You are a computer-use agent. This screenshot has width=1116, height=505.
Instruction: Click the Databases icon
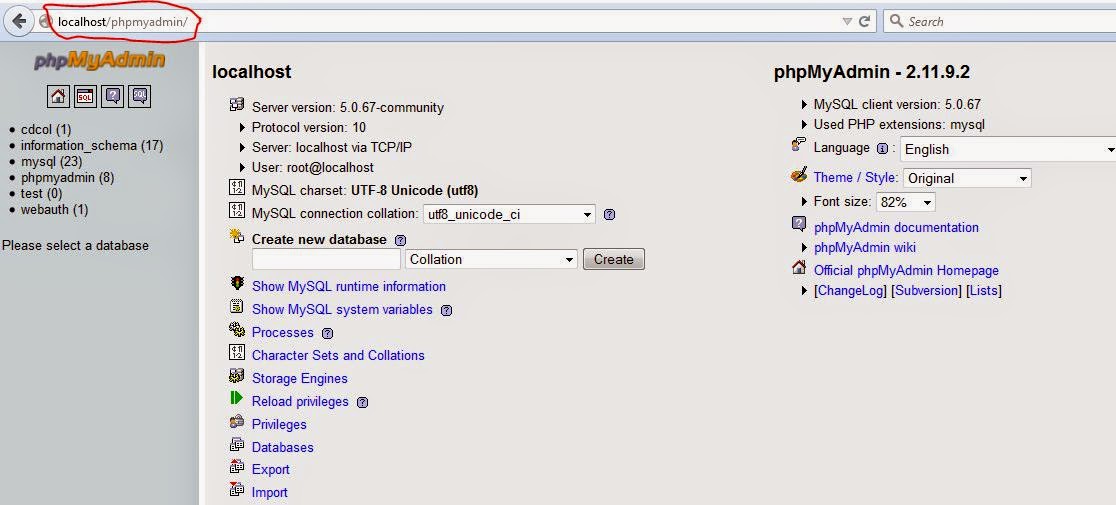coord(237,444)
